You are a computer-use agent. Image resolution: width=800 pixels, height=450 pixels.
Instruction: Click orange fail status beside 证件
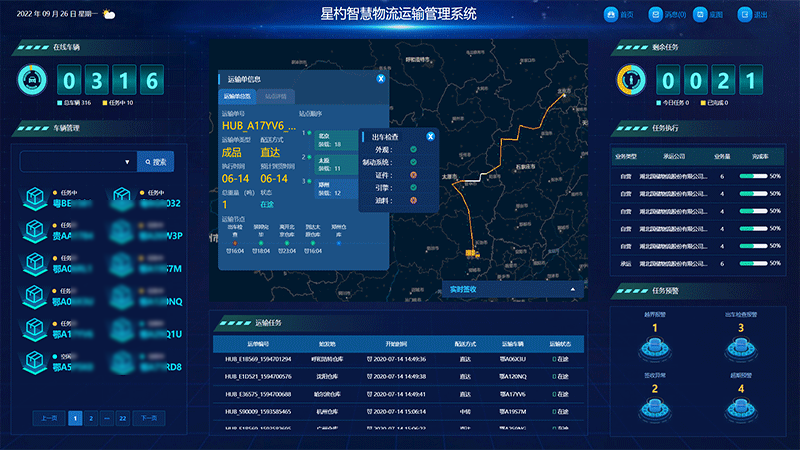click(413, 173)
